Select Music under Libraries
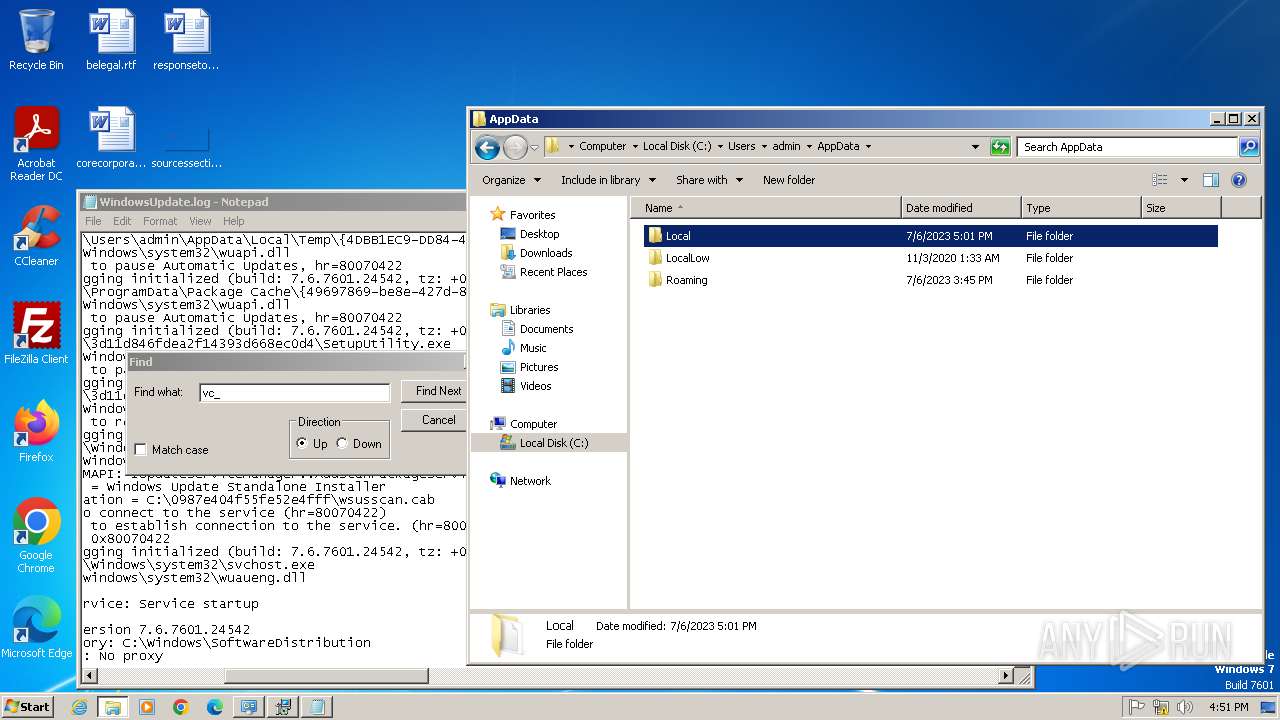1280x720 pixels. 533,348
